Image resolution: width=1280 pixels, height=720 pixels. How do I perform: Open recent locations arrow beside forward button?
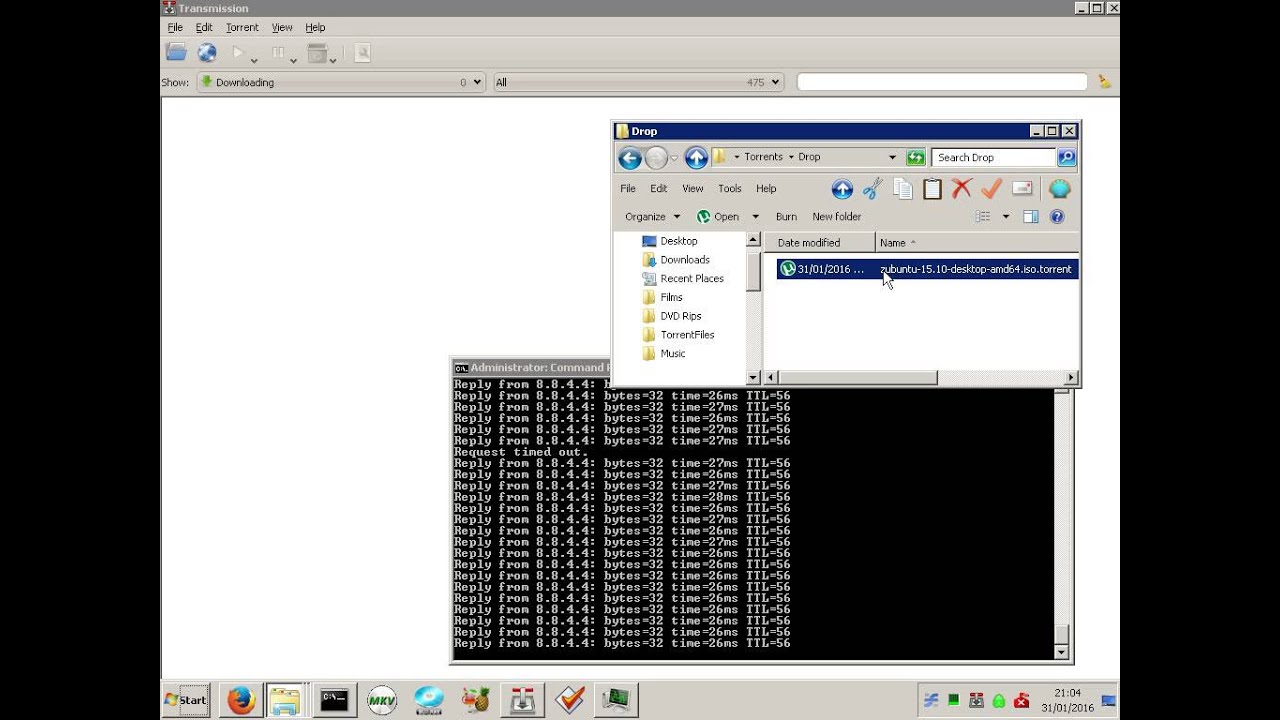click(x=674, y=158)
